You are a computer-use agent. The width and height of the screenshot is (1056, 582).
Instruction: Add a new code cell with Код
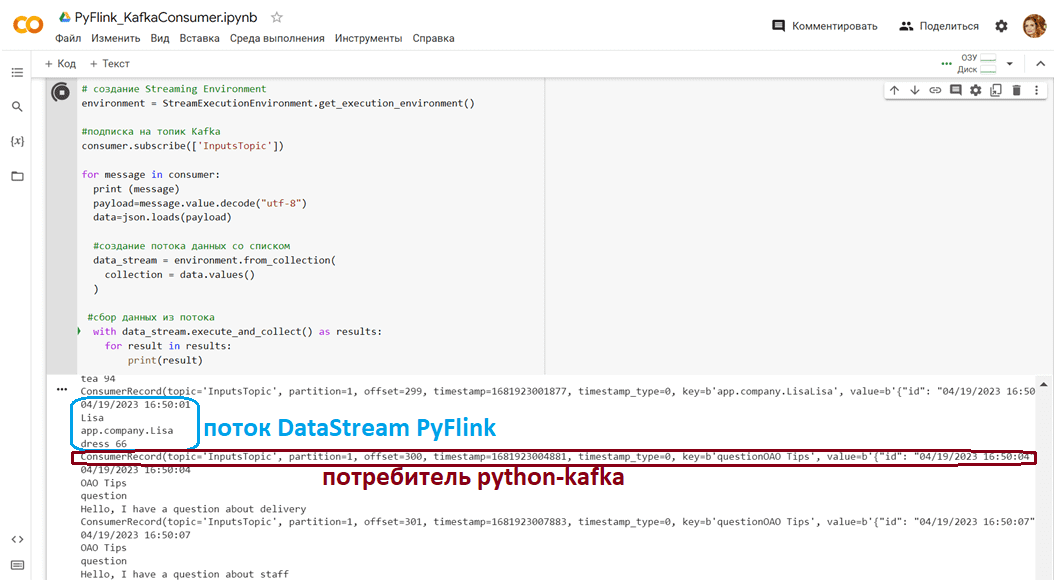tap(60, 63)
